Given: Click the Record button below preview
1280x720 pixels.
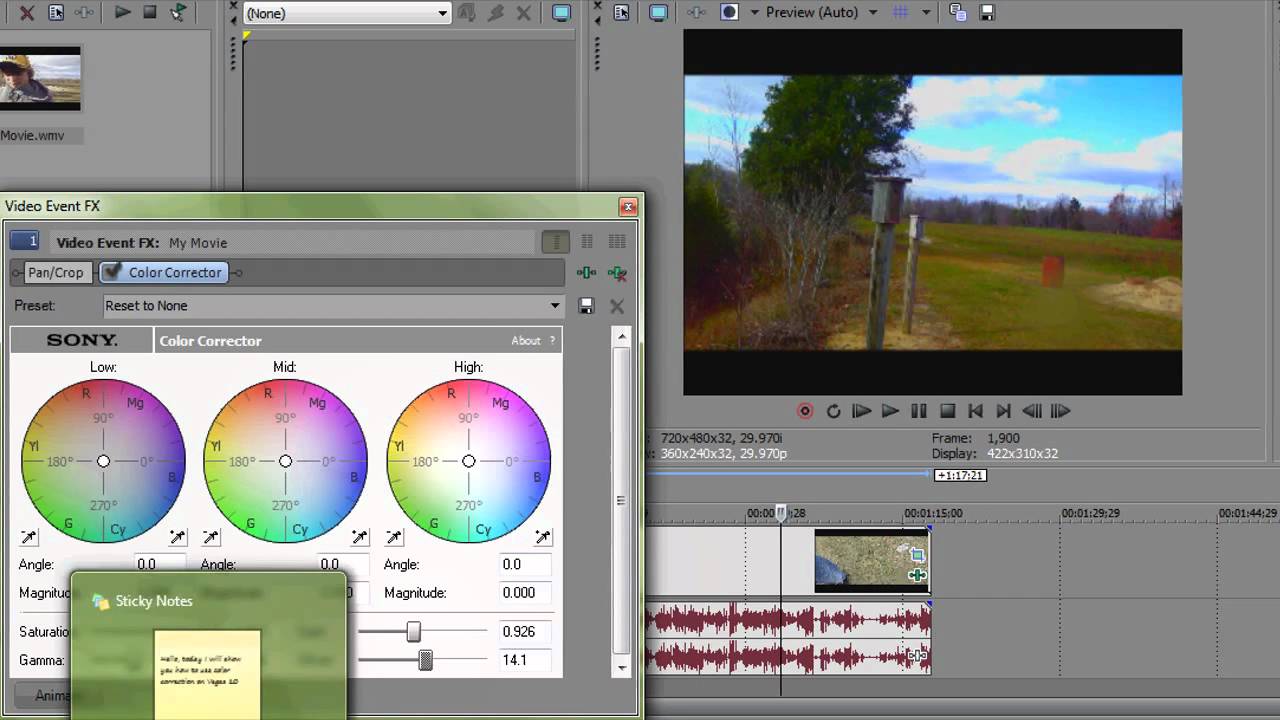Looking at the screenshot, I should tap(805, 411).
